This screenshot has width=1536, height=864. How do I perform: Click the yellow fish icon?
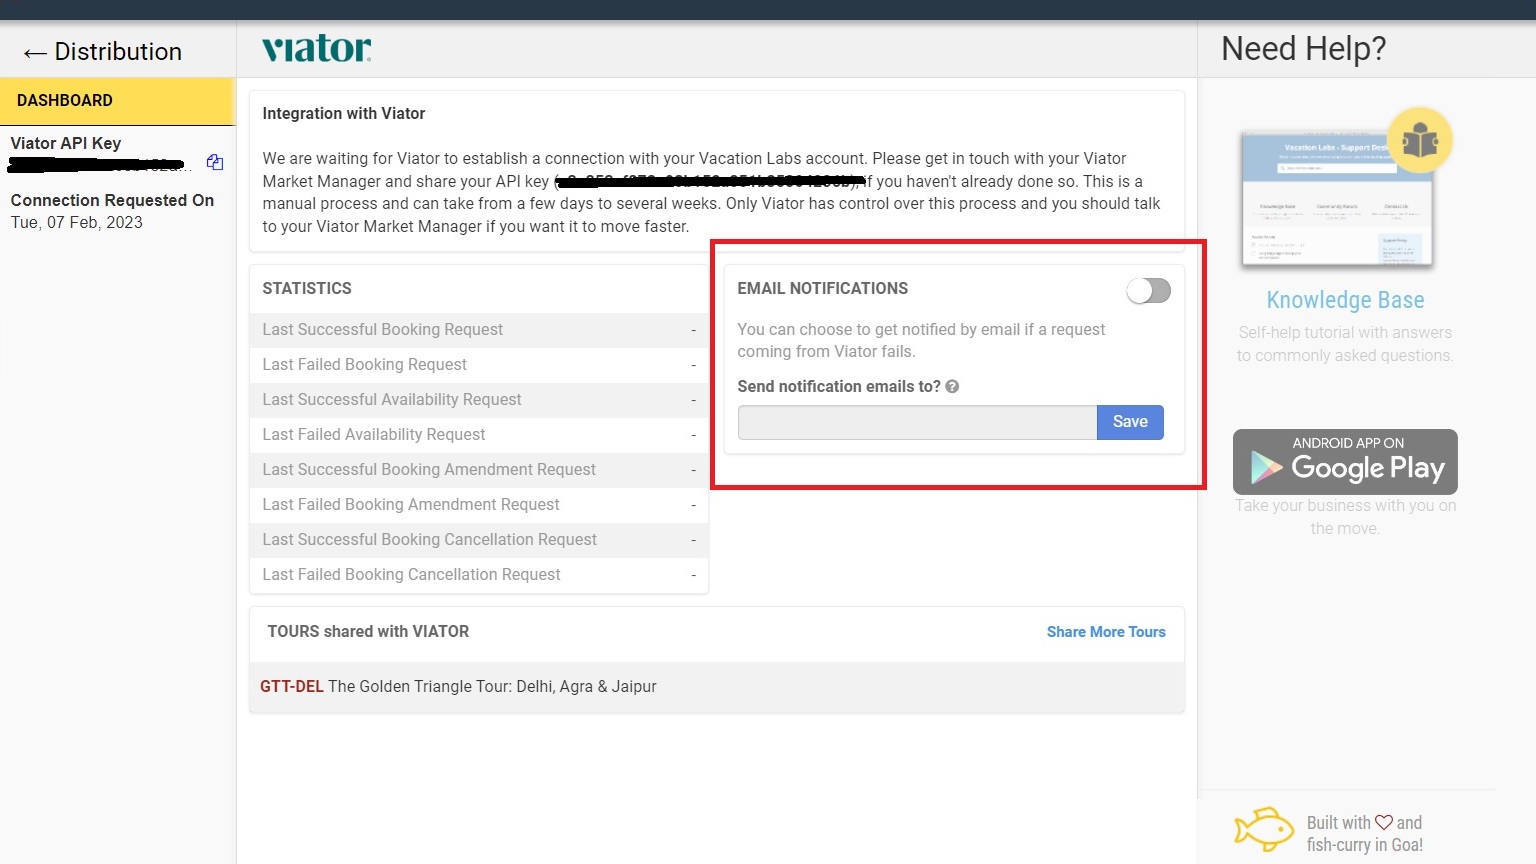click(1264, 829)
